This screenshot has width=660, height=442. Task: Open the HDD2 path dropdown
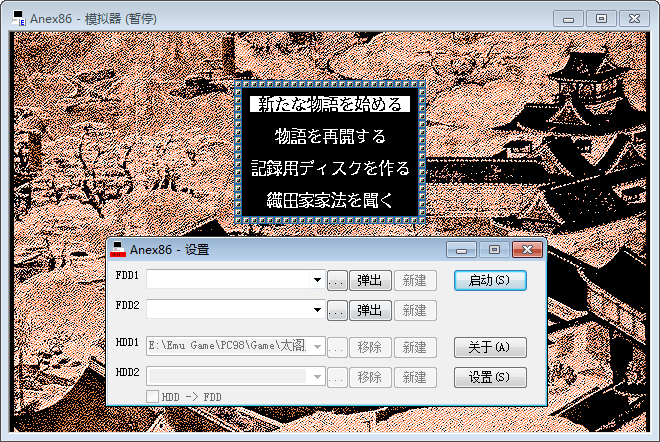point(317,377)
